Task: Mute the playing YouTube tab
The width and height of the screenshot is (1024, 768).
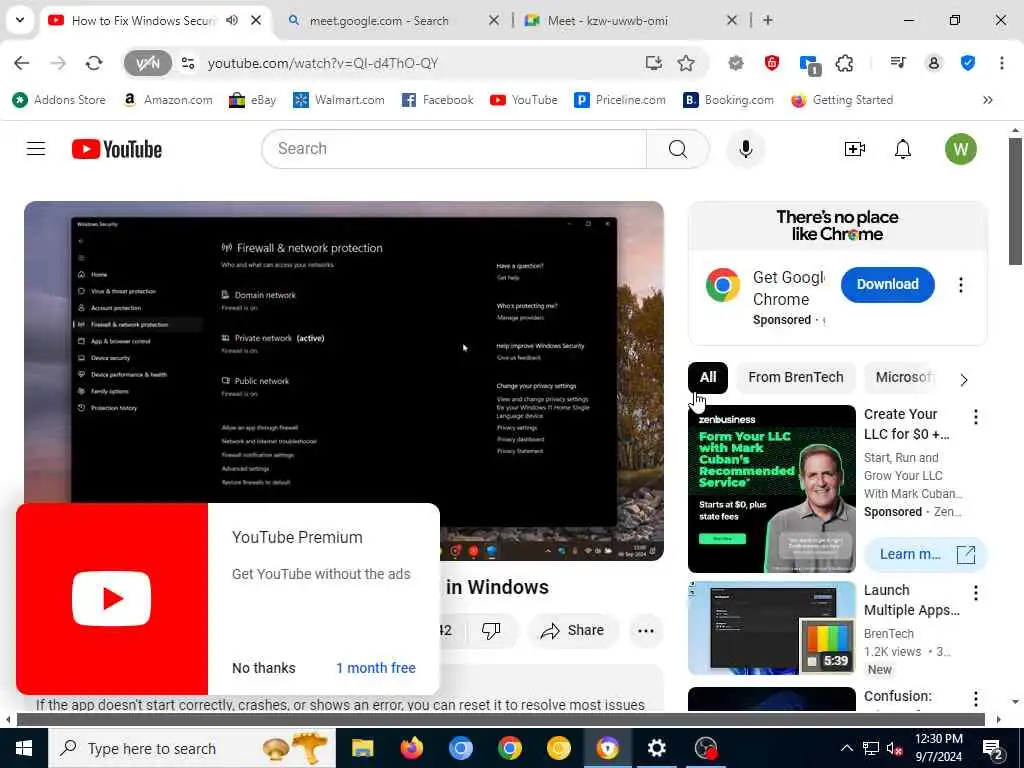Action: [232, 20]
